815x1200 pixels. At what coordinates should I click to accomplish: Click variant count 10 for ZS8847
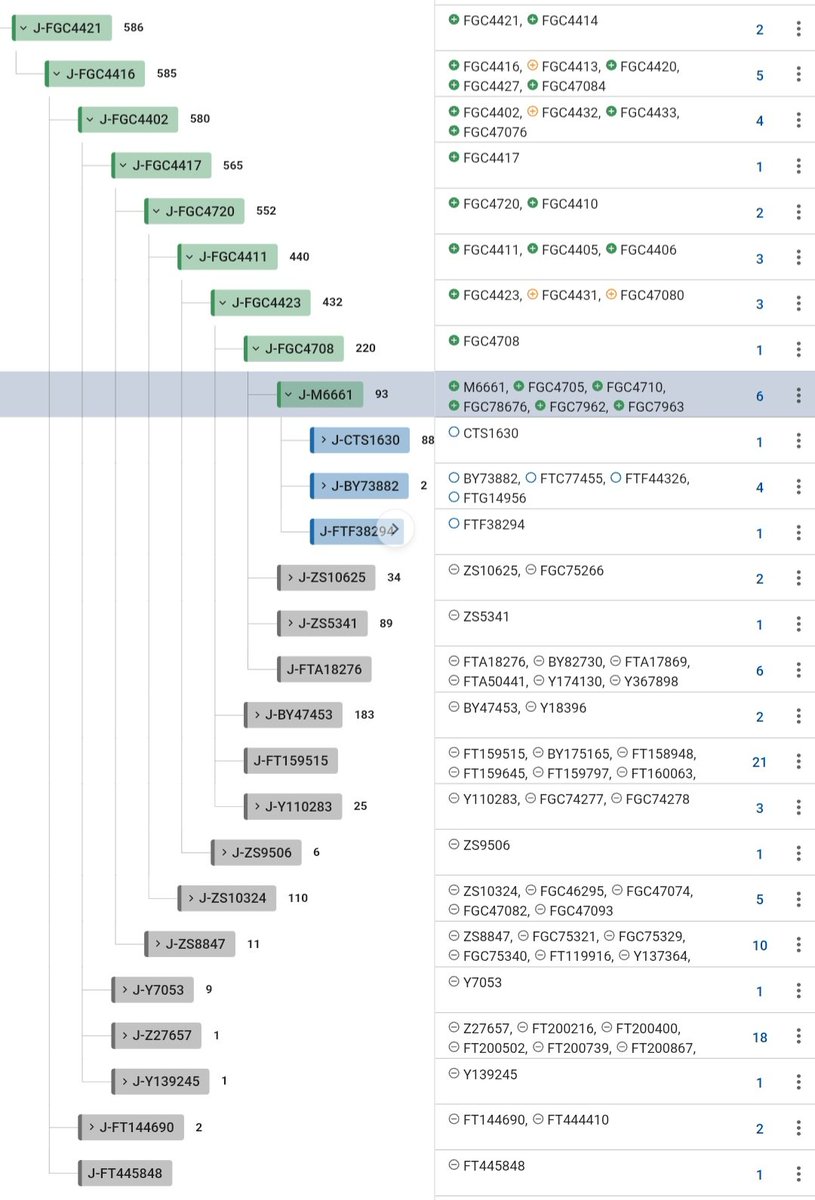[x=759, y=945]
